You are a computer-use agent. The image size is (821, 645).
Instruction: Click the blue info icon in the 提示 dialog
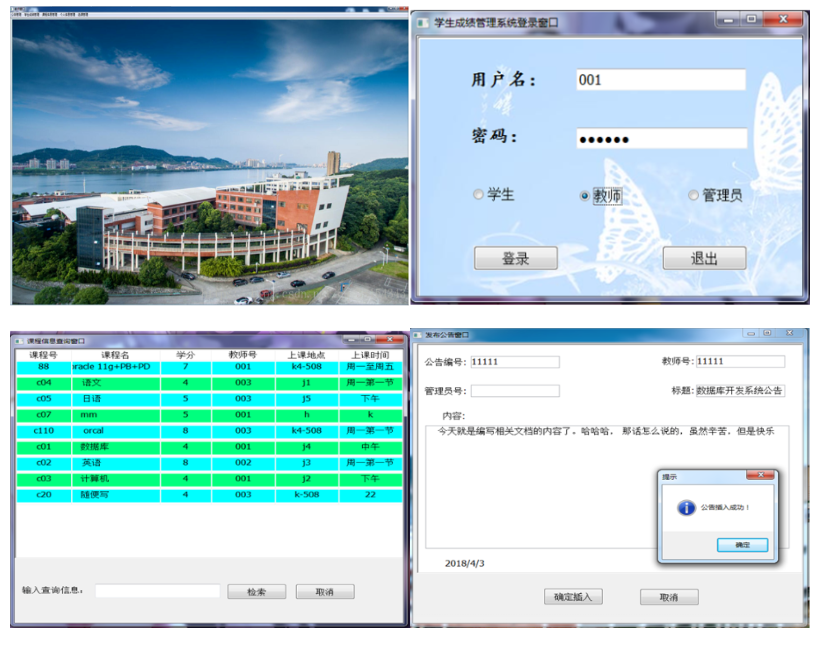[686, 508]
